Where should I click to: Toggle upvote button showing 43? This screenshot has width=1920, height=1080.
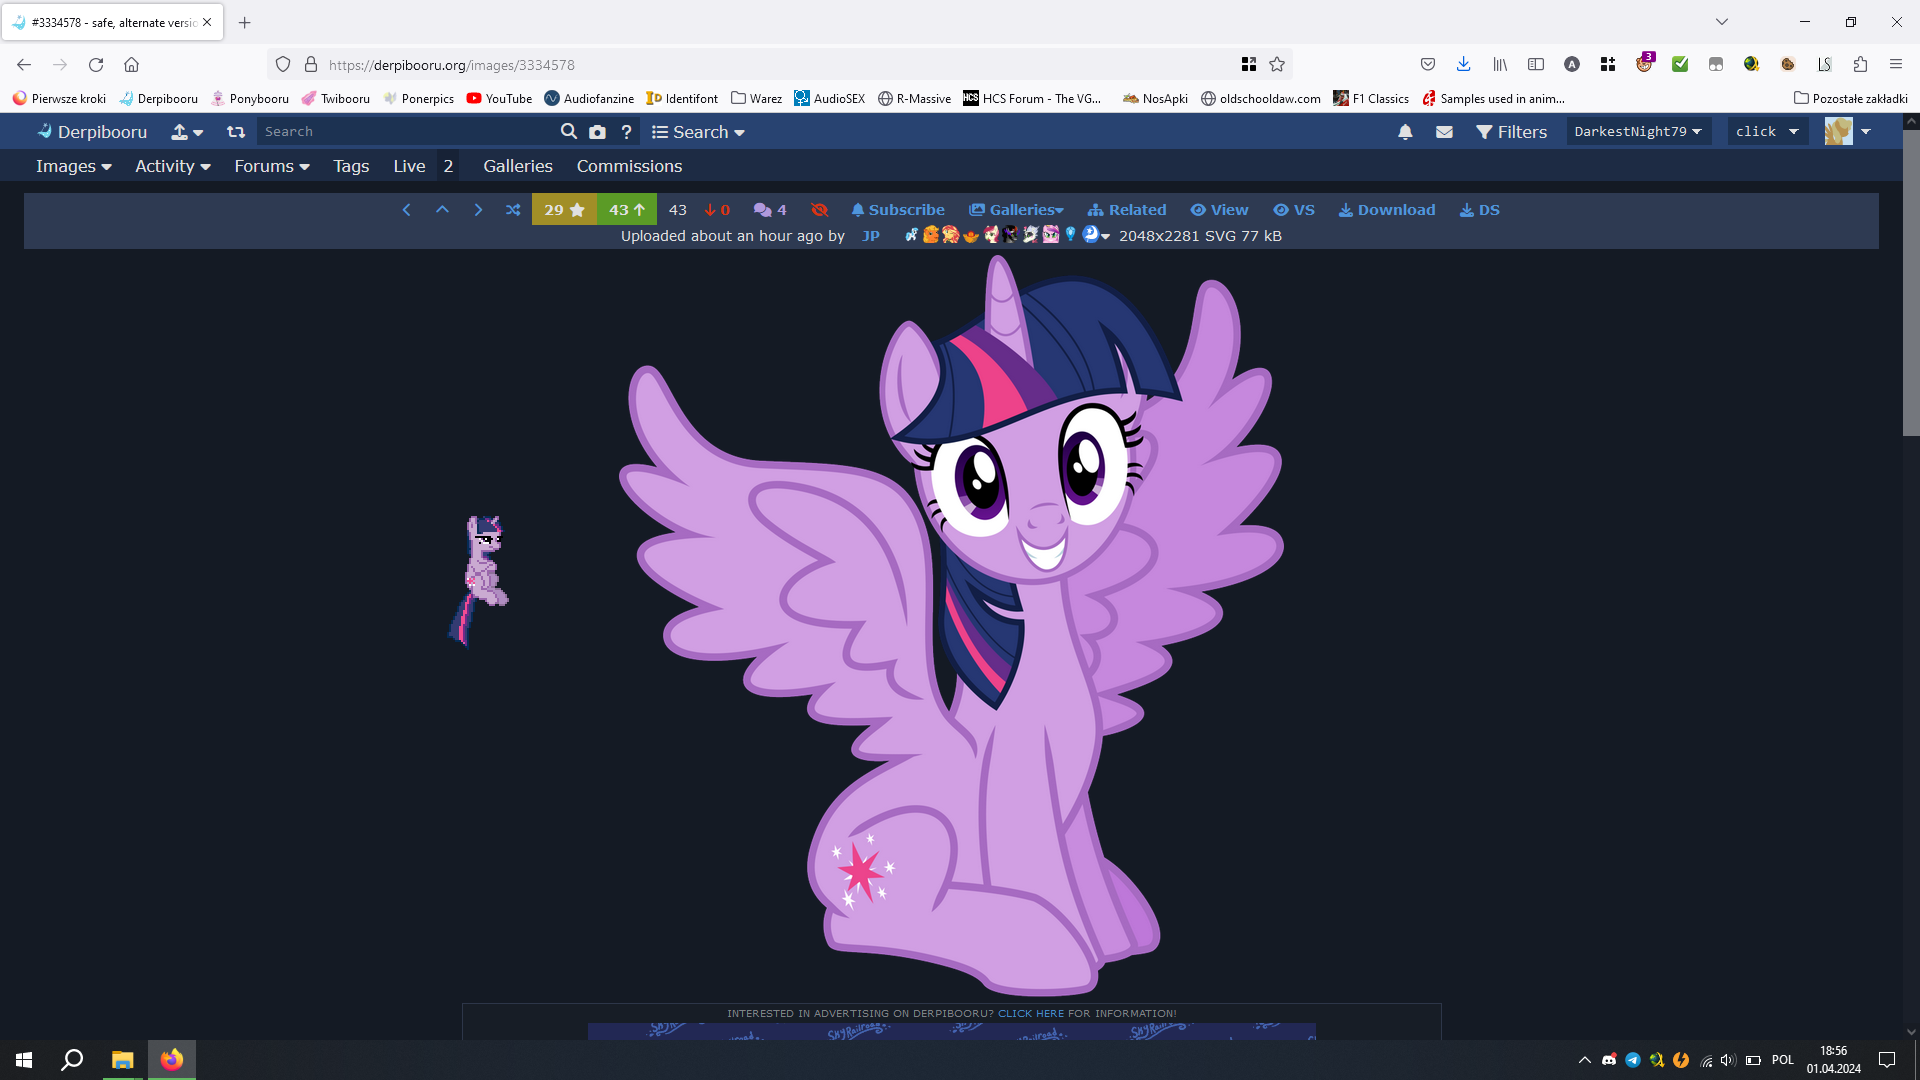point(627,210)
